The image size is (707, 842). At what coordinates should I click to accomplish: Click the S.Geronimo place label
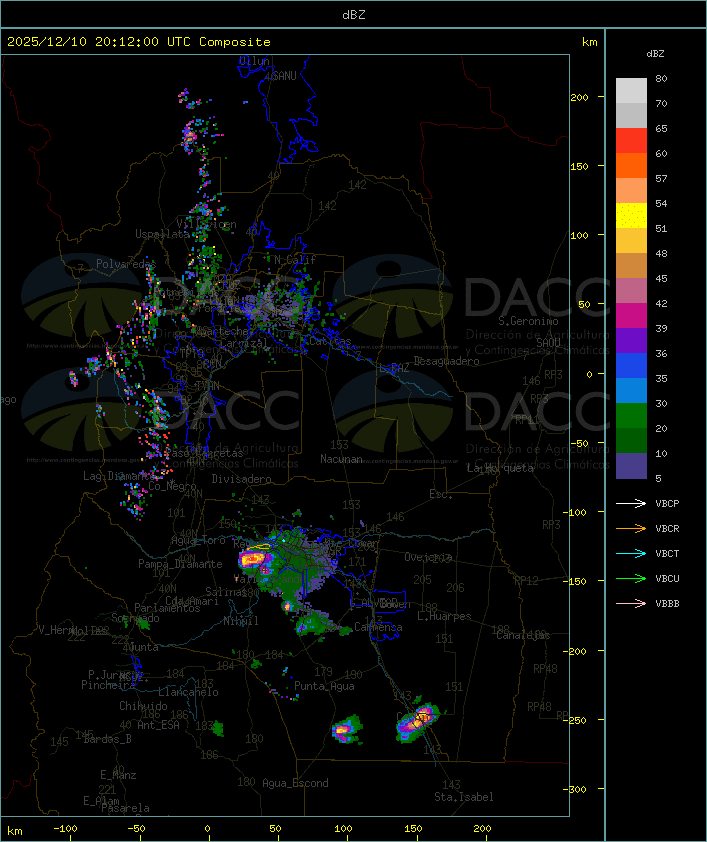click(x=528, y=321)
